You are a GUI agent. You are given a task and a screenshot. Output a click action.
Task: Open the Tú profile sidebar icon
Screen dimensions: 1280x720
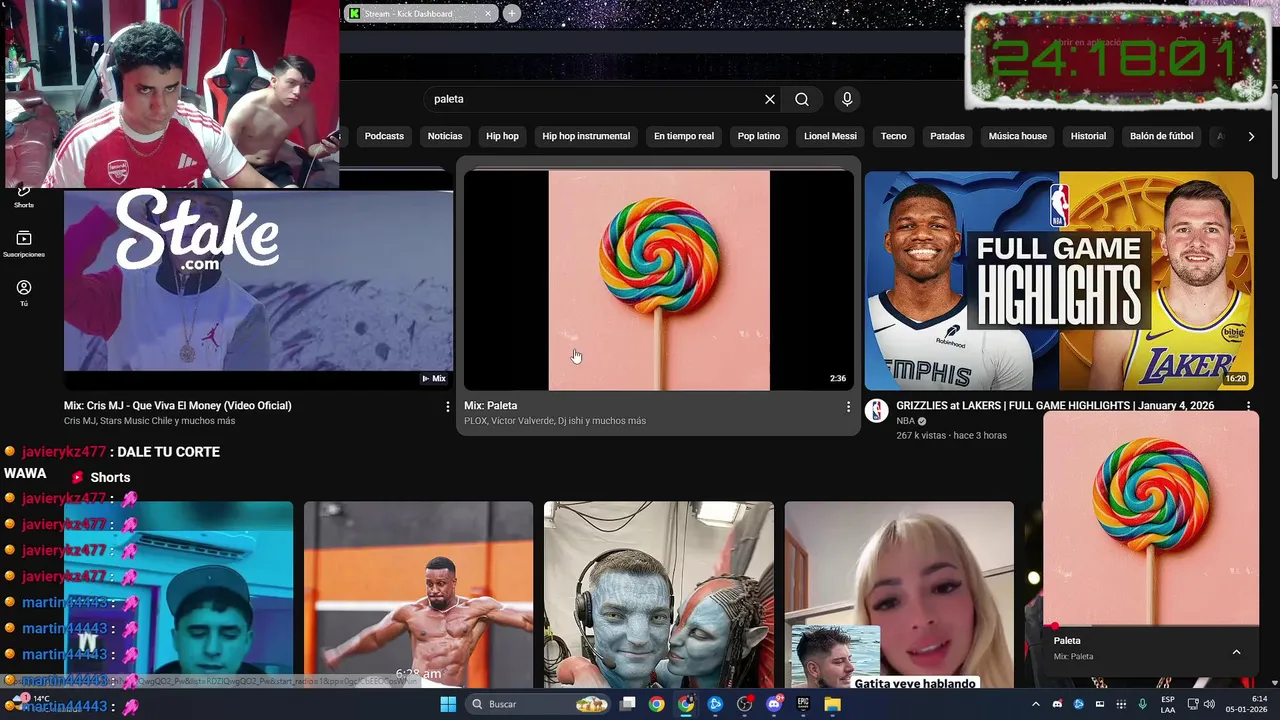[24, 292]
